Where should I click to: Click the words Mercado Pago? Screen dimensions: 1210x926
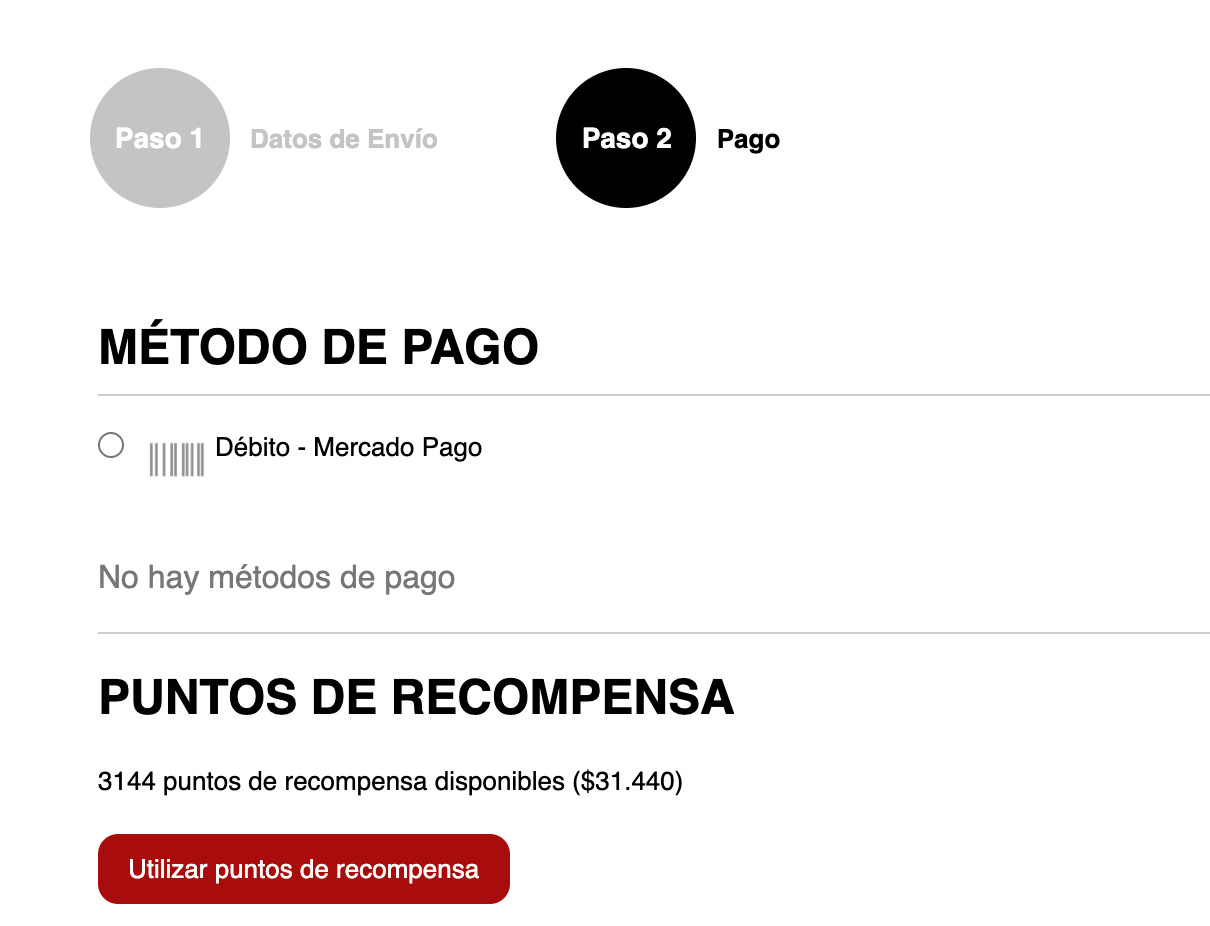(x=398, y=447)
